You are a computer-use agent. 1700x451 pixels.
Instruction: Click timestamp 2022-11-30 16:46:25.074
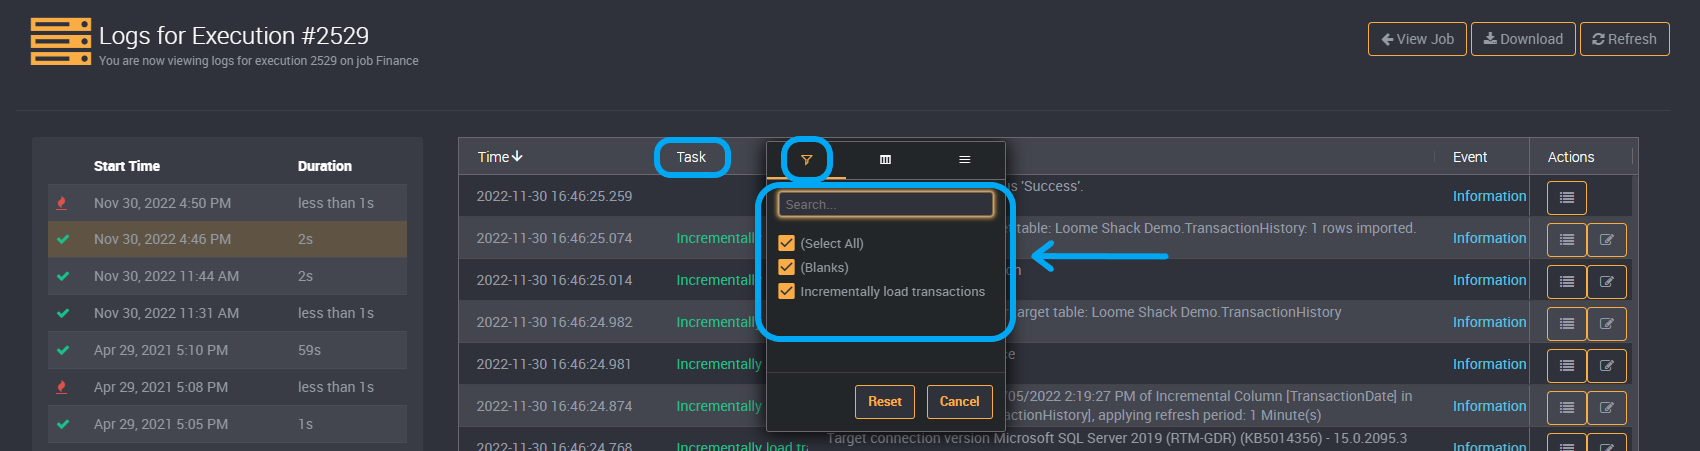click(x=554, y=238)
